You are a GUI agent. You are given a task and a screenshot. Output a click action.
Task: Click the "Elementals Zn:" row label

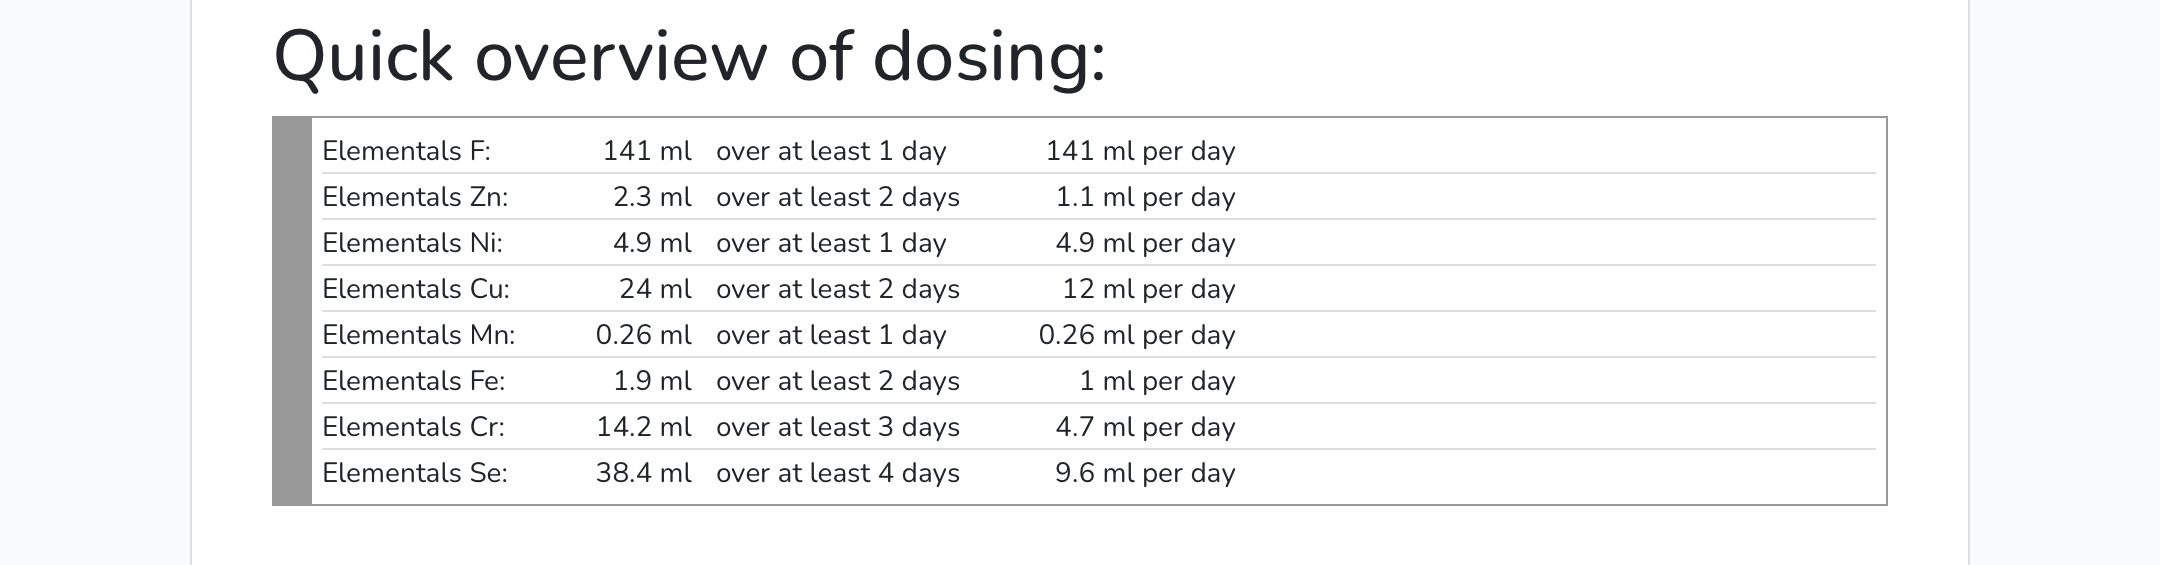[415, 197]
